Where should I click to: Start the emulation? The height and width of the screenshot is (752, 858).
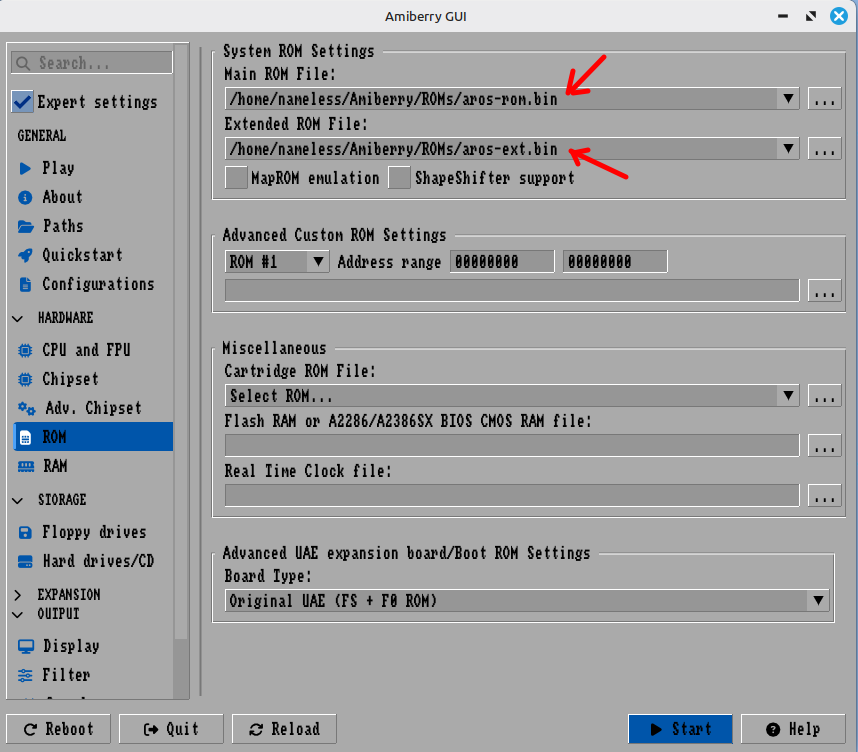click(x=680, y=729)
